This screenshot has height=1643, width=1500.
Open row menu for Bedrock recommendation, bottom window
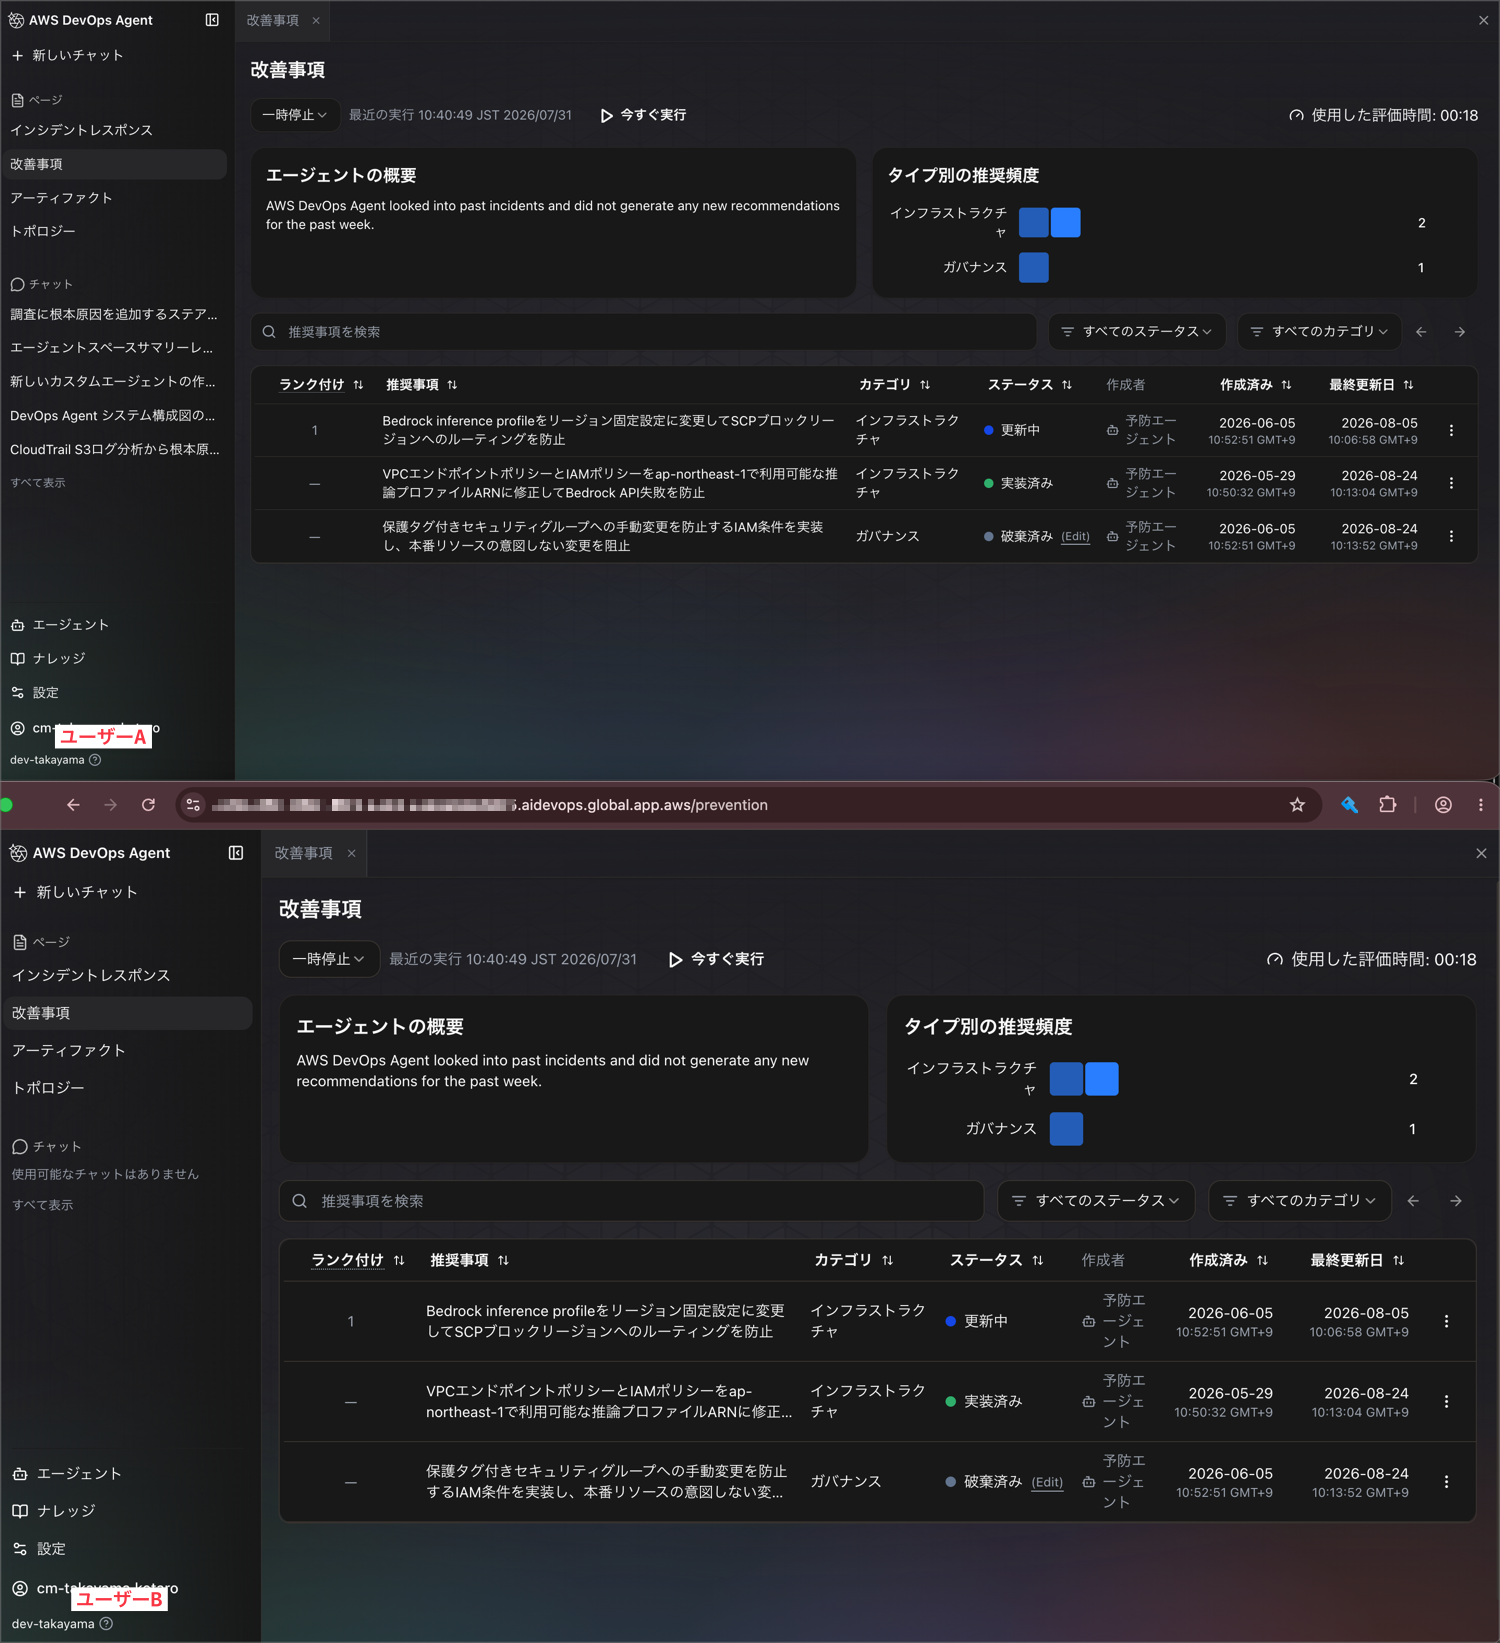pos(1446,1321)
